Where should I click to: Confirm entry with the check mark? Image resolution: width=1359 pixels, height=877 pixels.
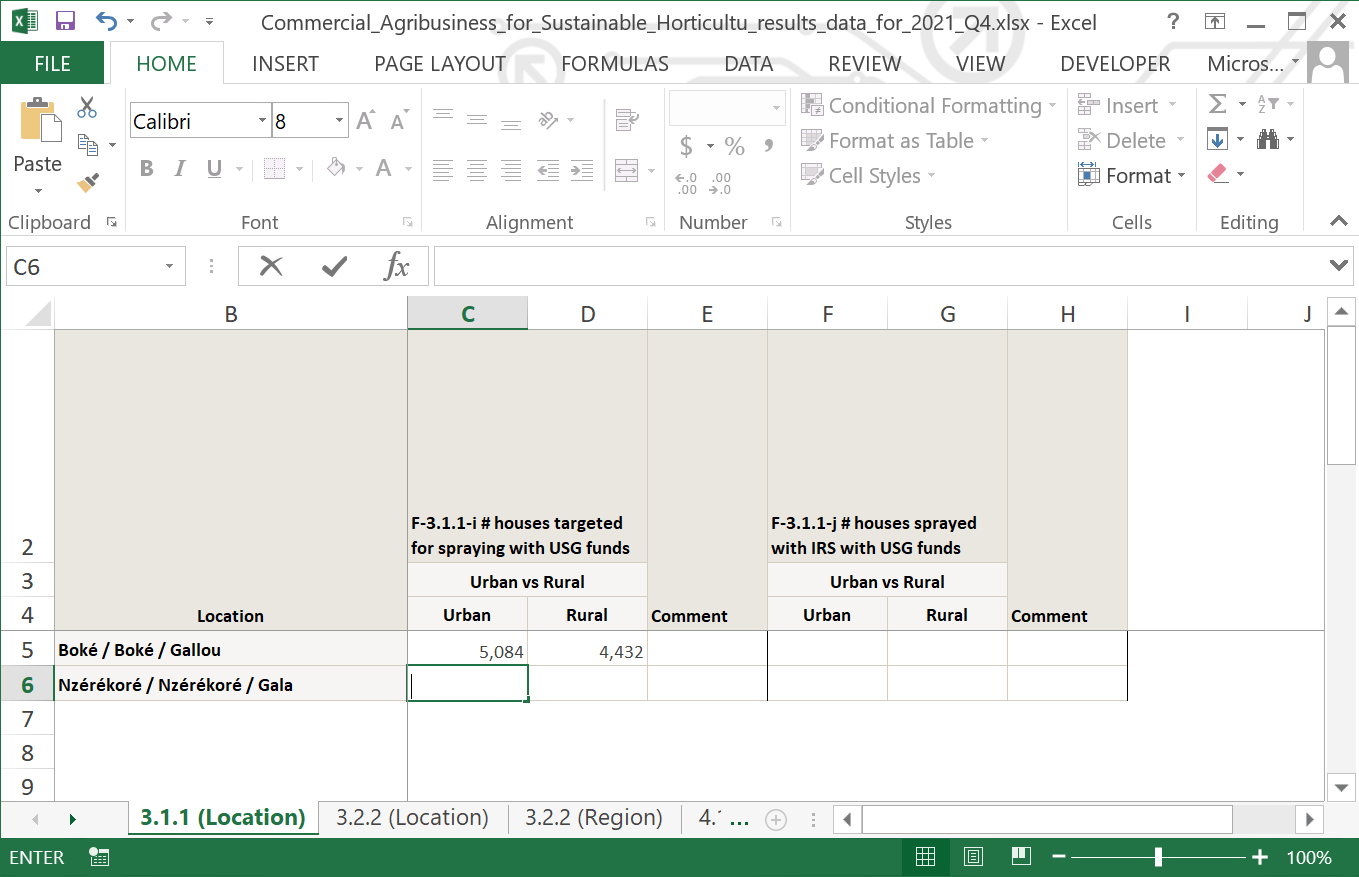[x=334, y=266]
